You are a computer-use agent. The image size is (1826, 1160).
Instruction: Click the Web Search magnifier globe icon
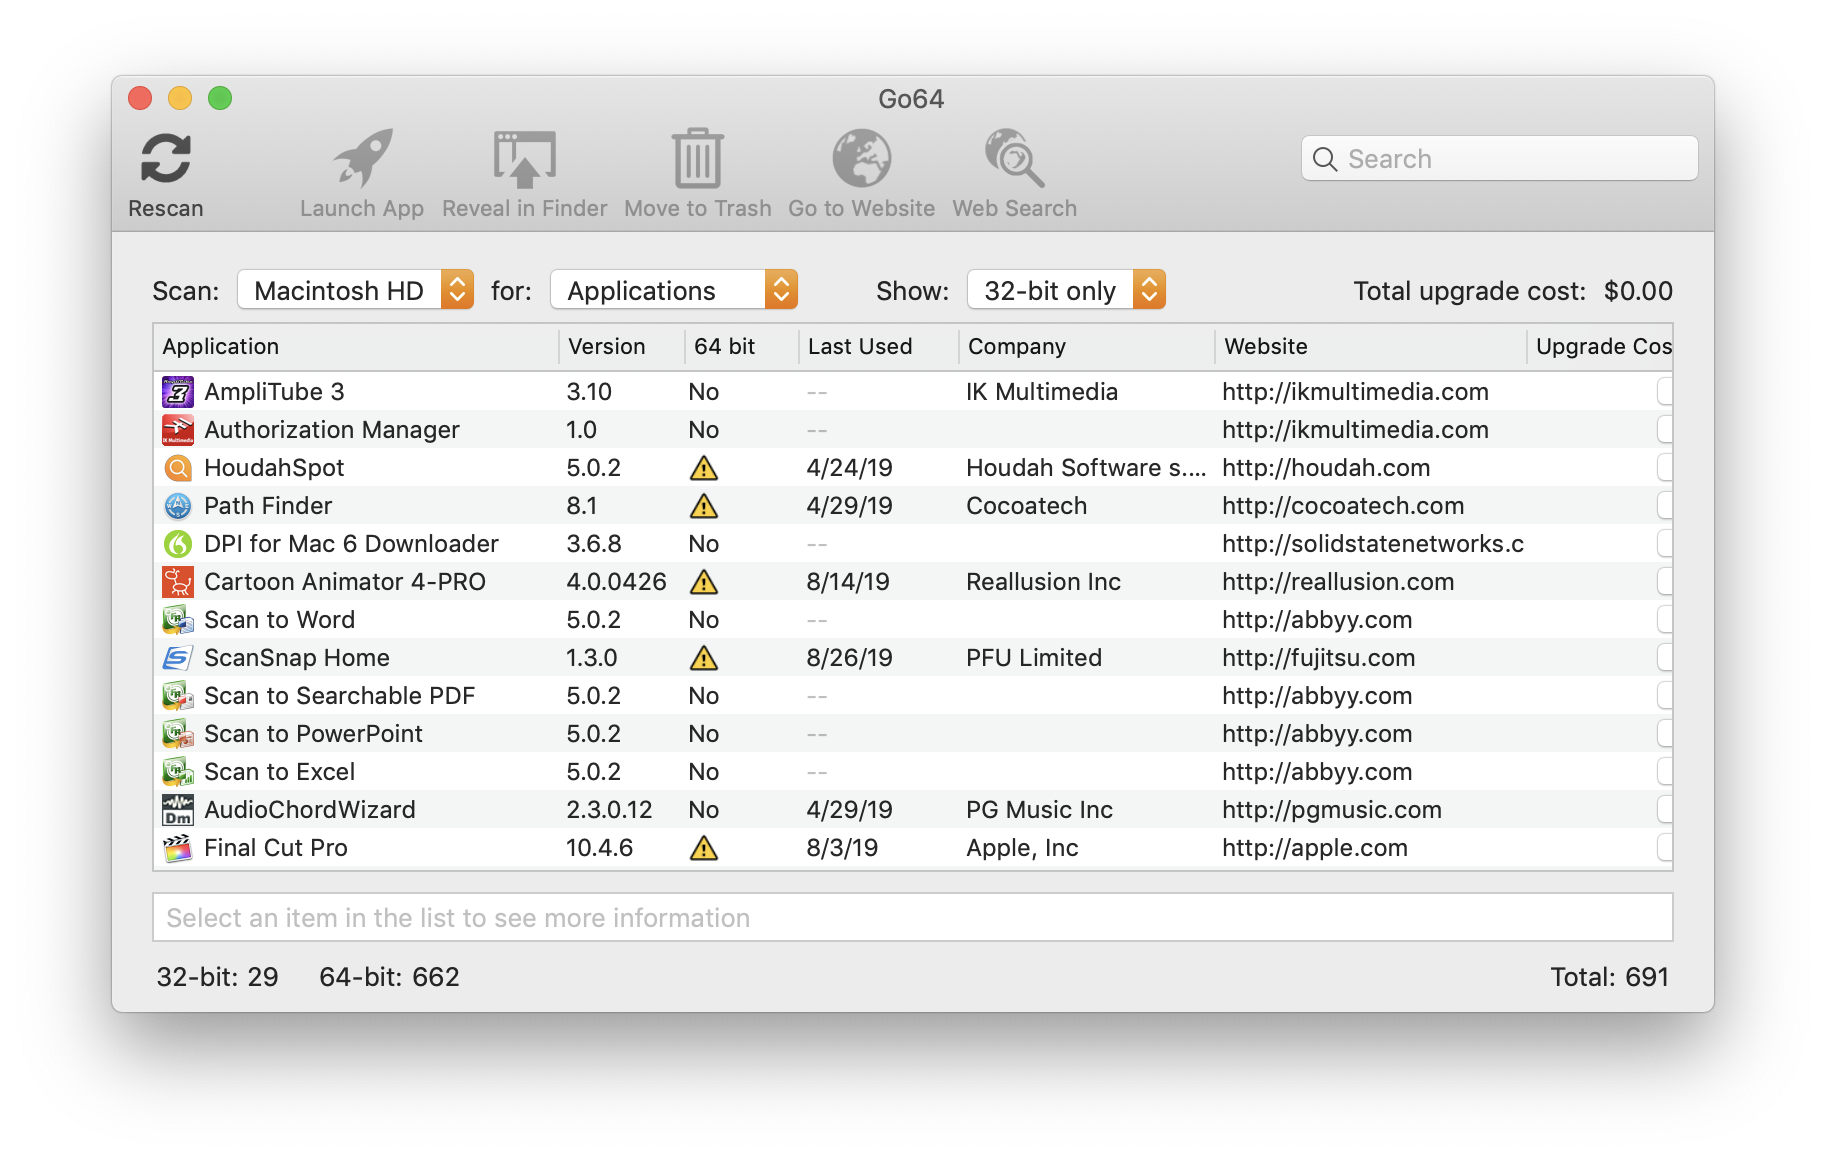tap(1015, 158)
